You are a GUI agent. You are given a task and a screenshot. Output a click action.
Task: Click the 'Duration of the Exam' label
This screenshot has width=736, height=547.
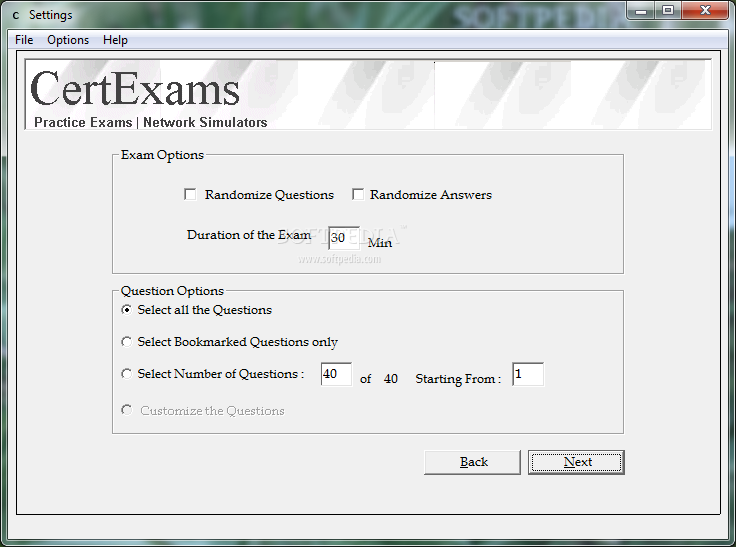[x=249, y=235]
